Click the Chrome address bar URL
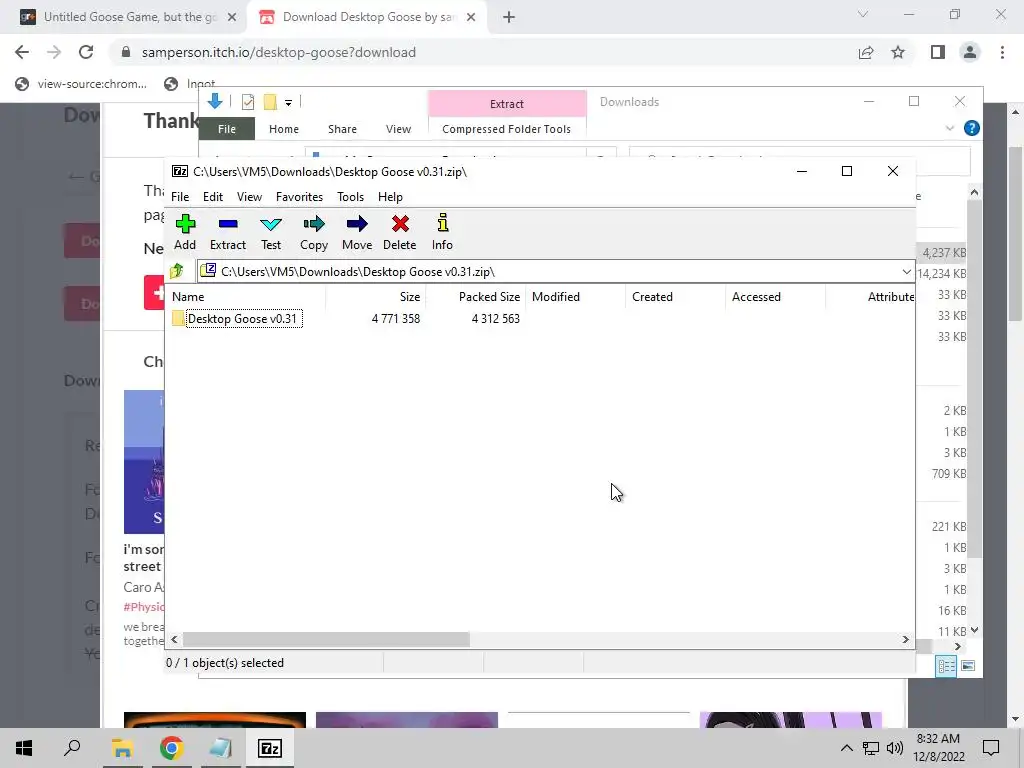 point(278,52)
